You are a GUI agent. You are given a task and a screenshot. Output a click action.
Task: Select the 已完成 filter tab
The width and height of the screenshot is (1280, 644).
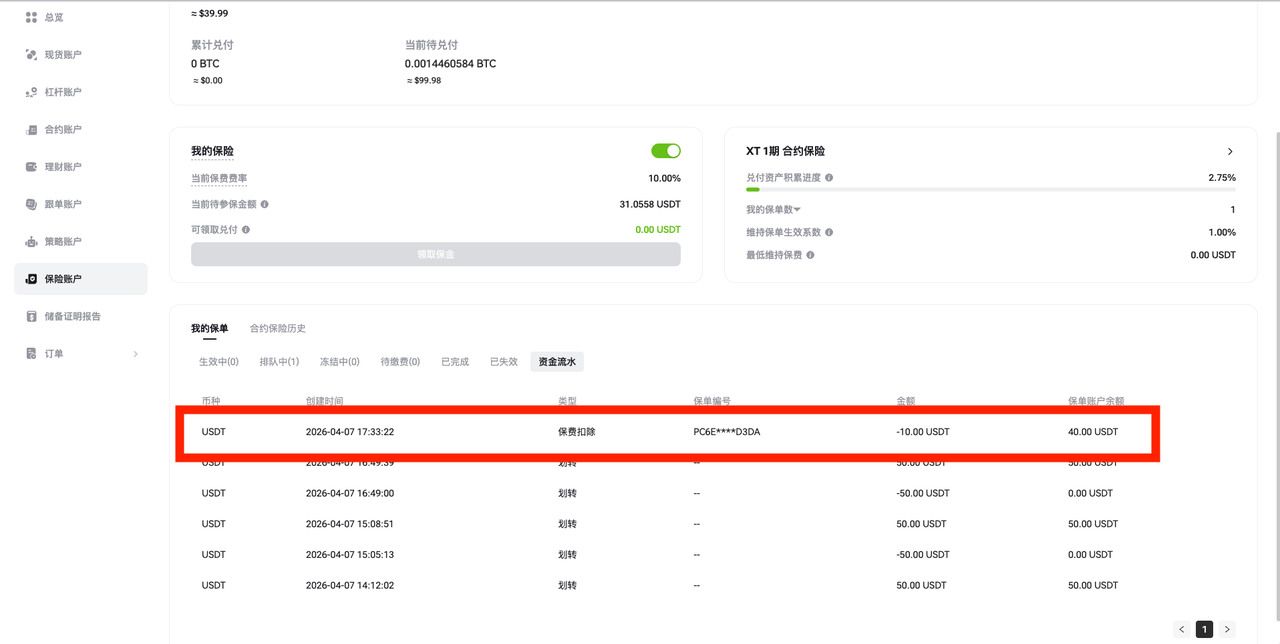[454, 362]
